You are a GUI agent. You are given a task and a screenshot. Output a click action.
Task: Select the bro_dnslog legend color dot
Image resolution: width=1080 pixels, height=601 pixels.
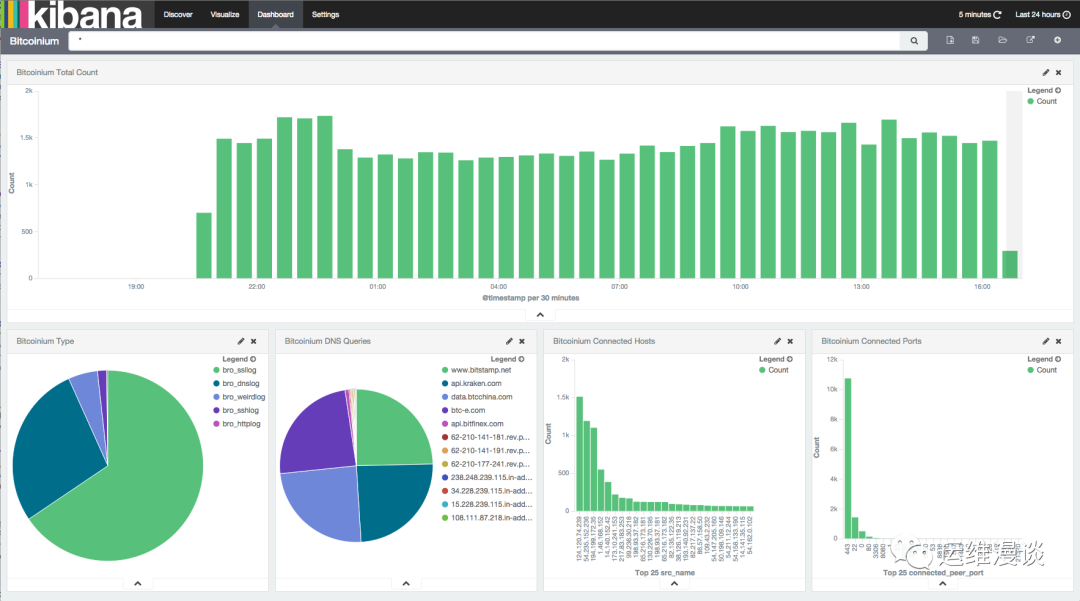coord(216,383)
